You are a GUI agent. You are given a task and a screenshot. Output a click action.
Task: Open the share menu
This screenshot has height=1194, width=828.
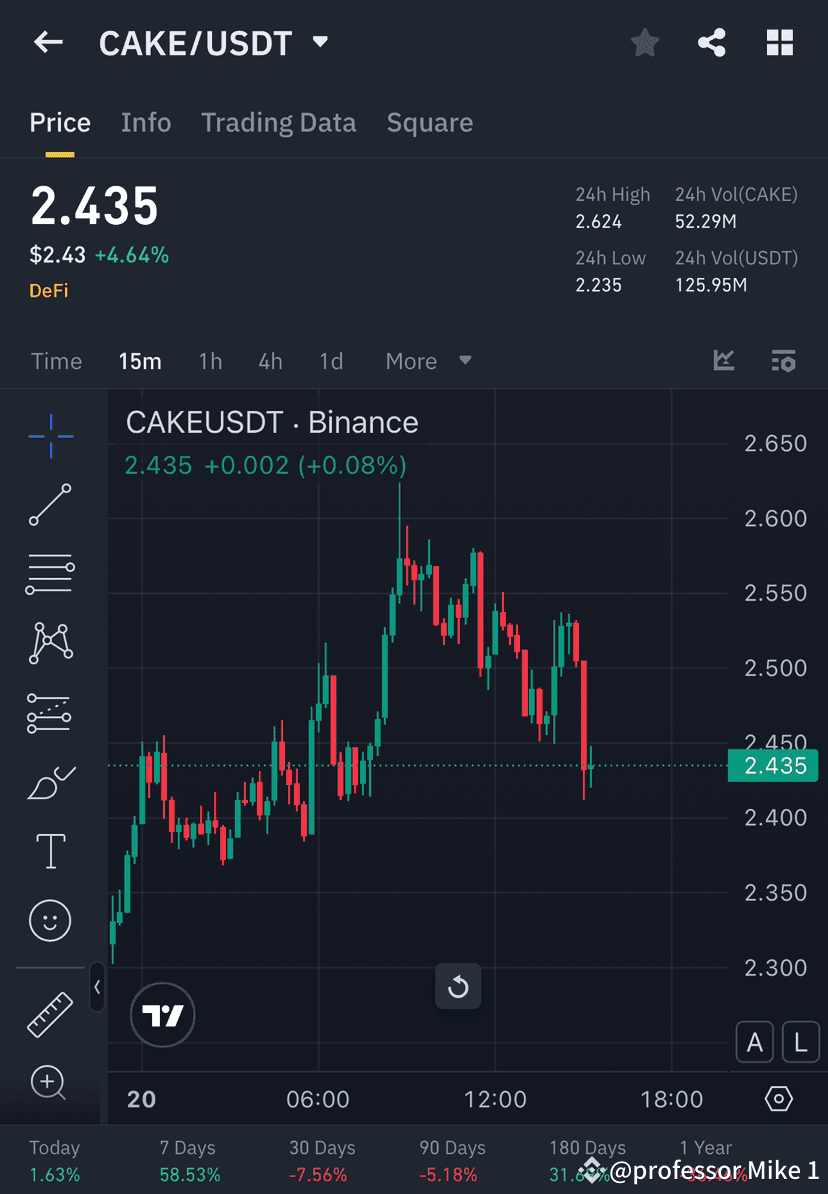(x=712, y=42)
